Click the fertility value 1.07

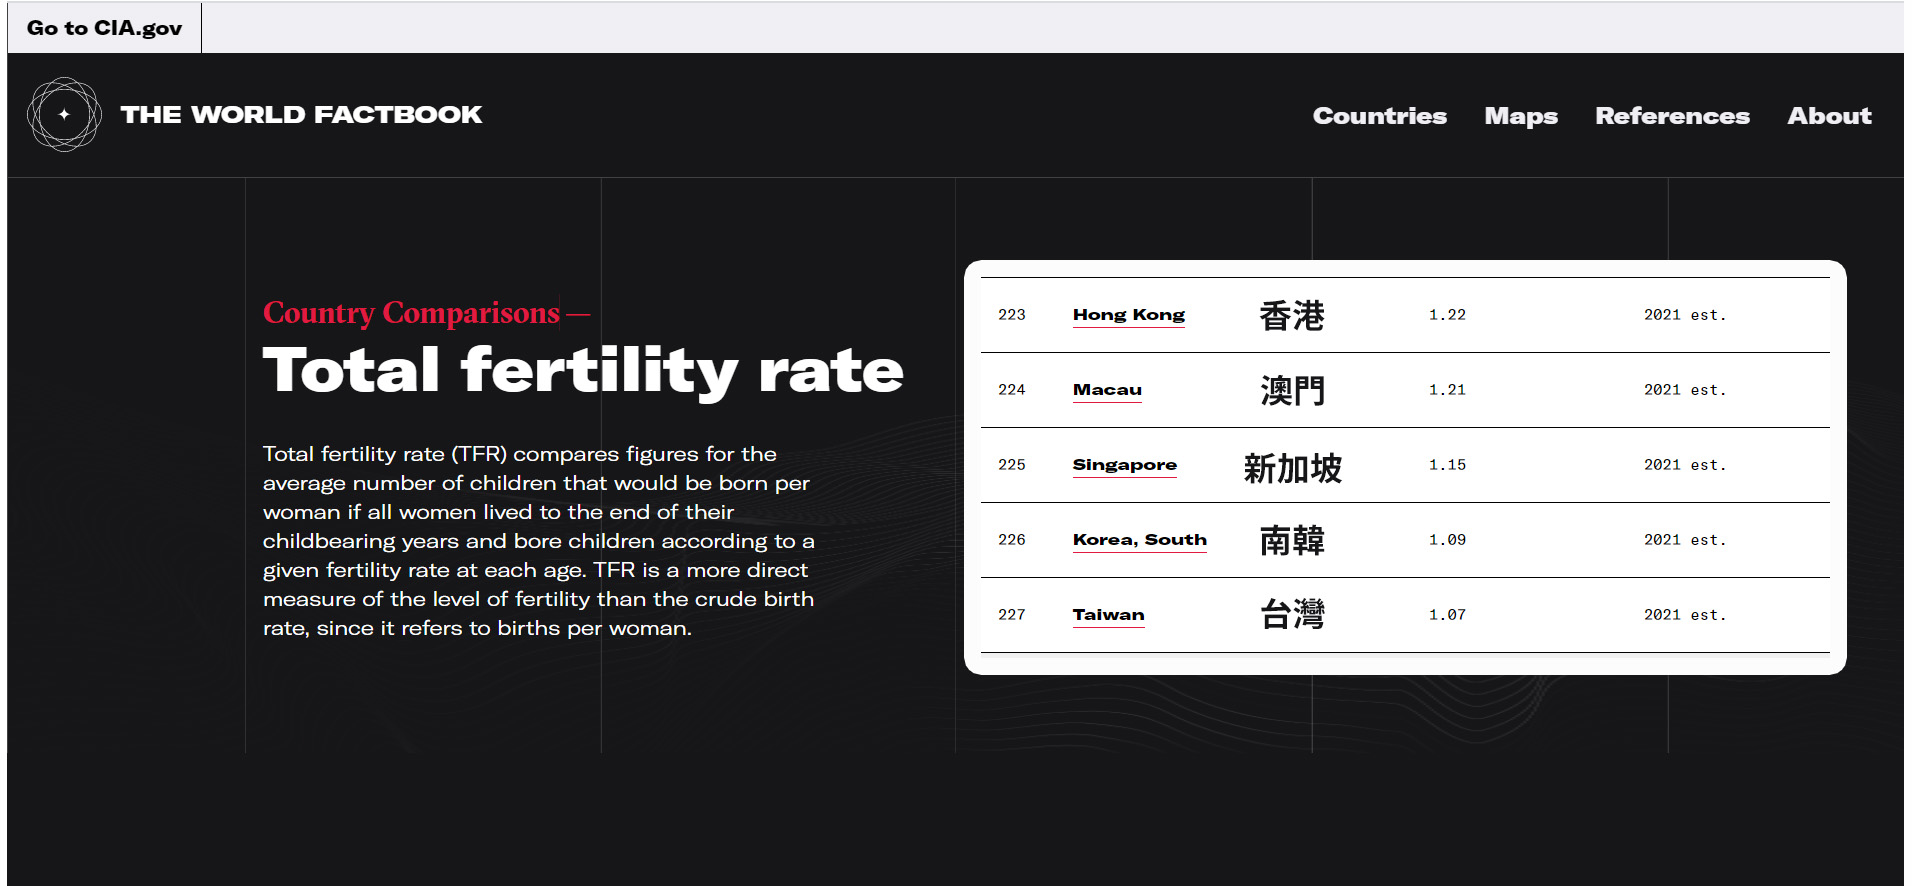coord(1447,615)
